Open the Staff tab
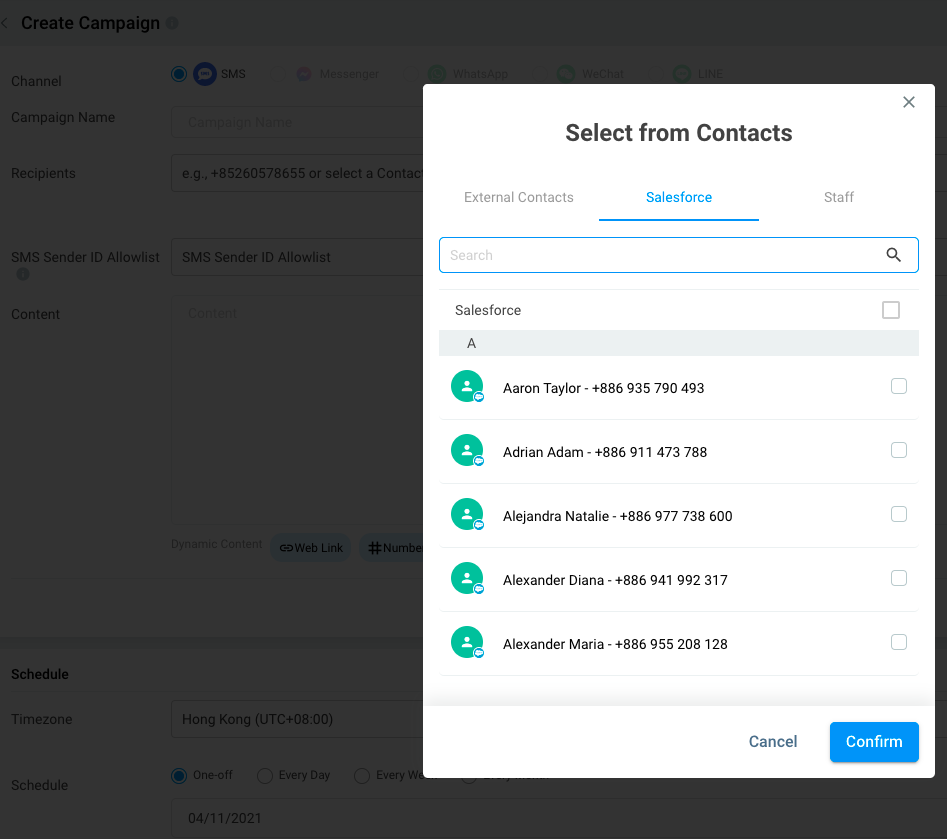 coord(839,197)
